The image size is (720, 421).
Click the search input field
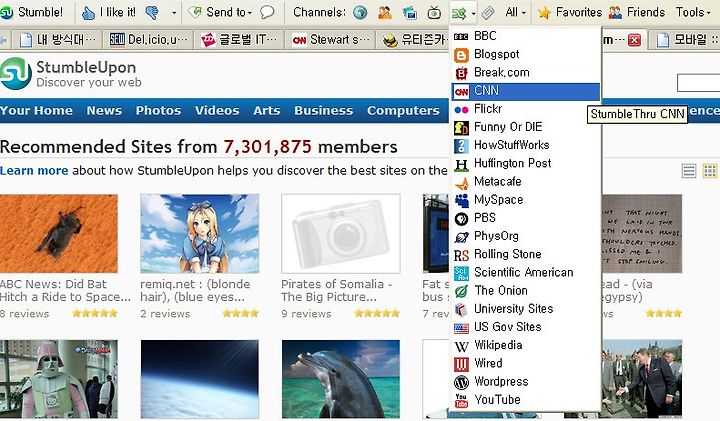click(698, 83)
